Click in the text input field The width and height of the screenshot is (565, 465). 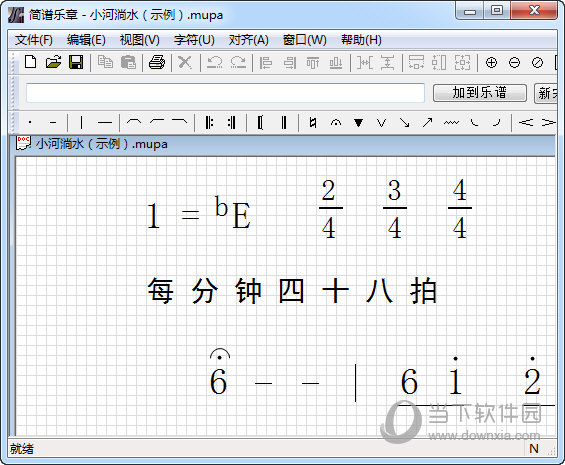tap(225, 93)
